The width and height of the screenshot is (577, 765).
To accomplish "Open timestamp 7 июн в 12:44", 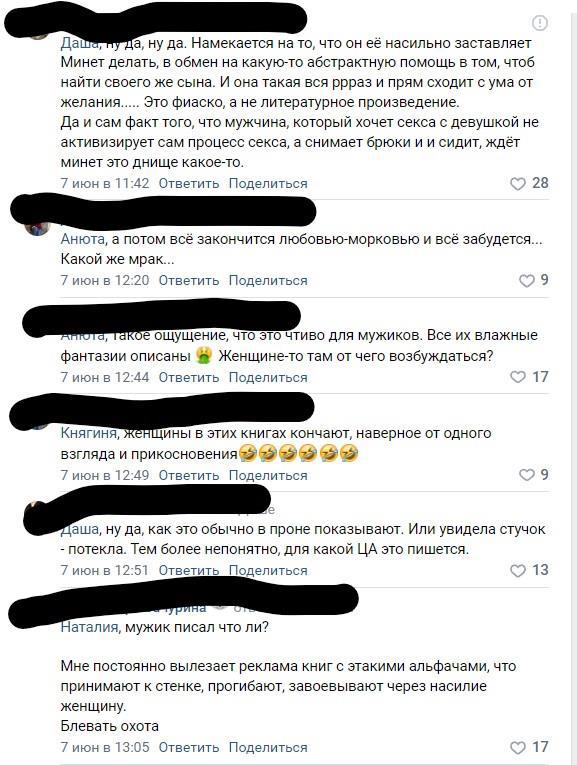I will [x=104, y=378].
